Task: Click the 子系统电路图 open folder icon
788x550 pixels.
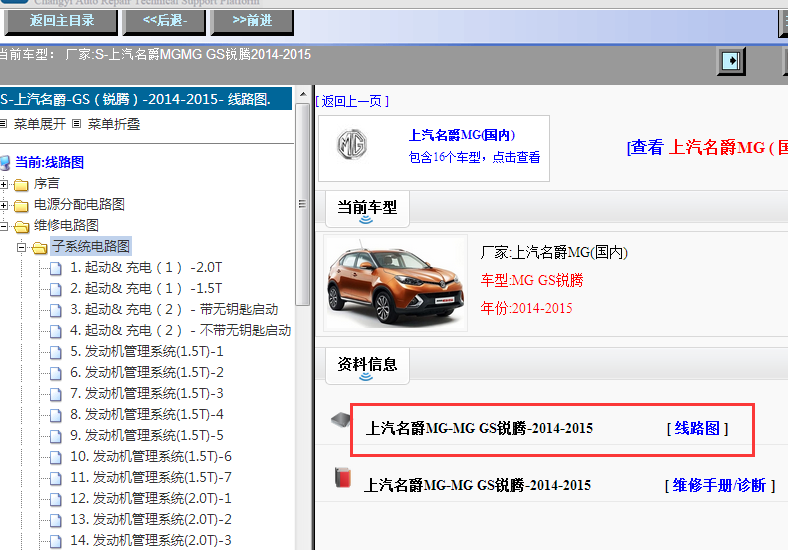Action: [x=40, y=247]
